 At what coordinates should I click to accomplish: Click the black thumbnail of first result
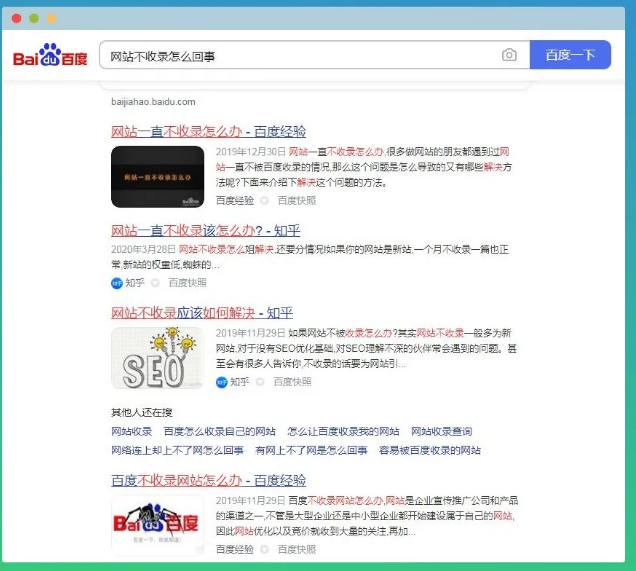point(157,176)
